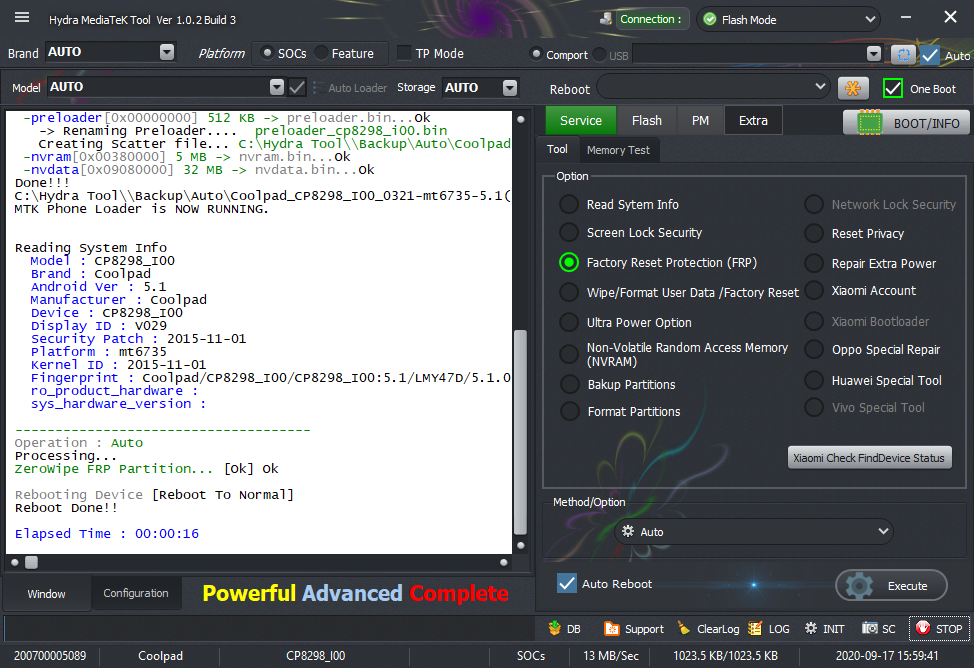Click the model confirm checkmark icon
This screenshot has height=668, width=974.
click(297, 87)
